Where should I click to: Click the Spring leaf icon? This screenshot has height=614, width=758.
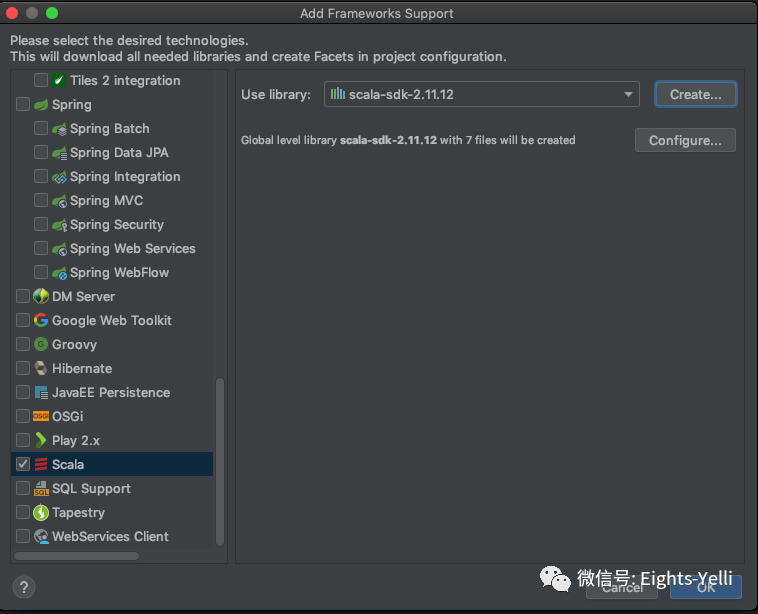click(41, 104)
